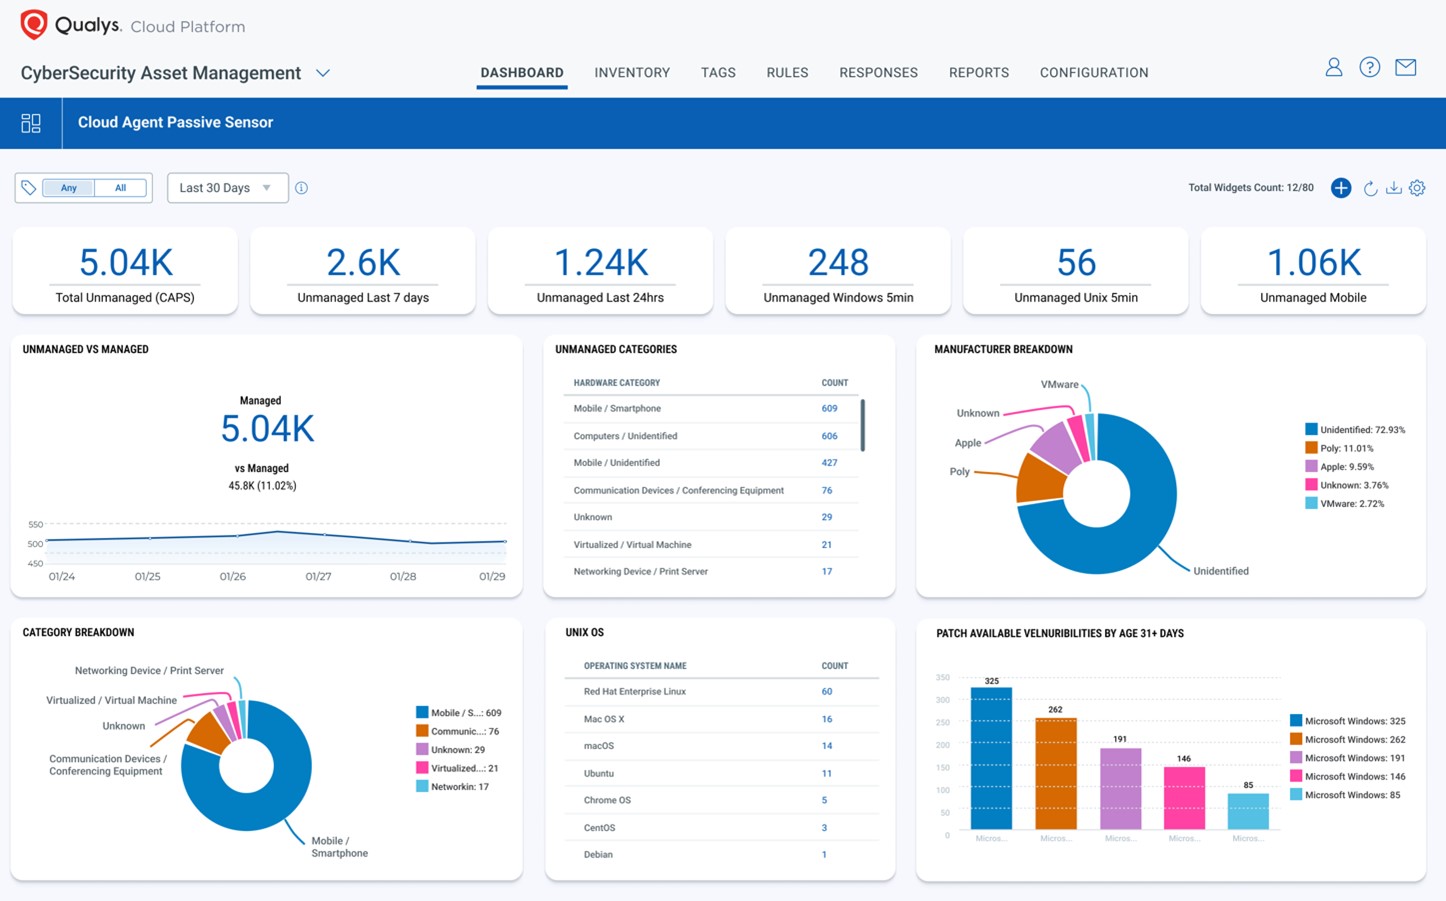The height and width of the screenshot is (901, 1446).
Task: Click the Unmanaged Last 24hrs count widget
Action: tap(600, 270)
